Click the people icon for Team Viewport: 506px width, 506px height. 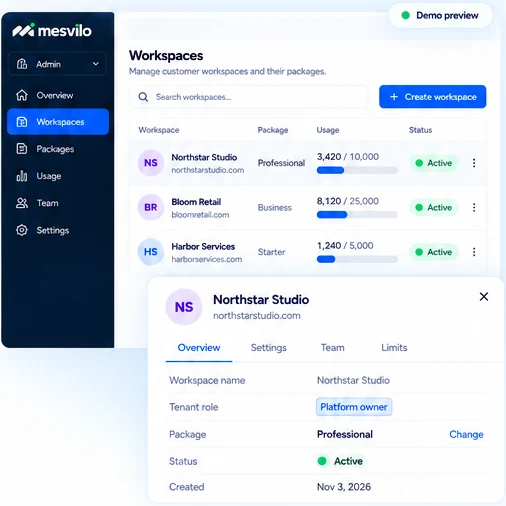point(22,203)
